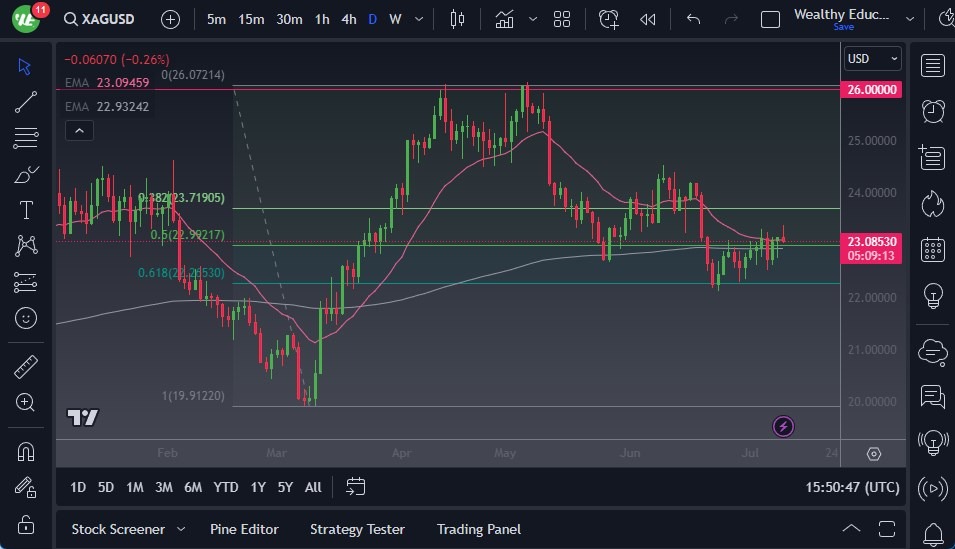This screenshot has width=955, height=549.
Task: Open the calendar panel in right sidebar
Action: coord(932,249)
